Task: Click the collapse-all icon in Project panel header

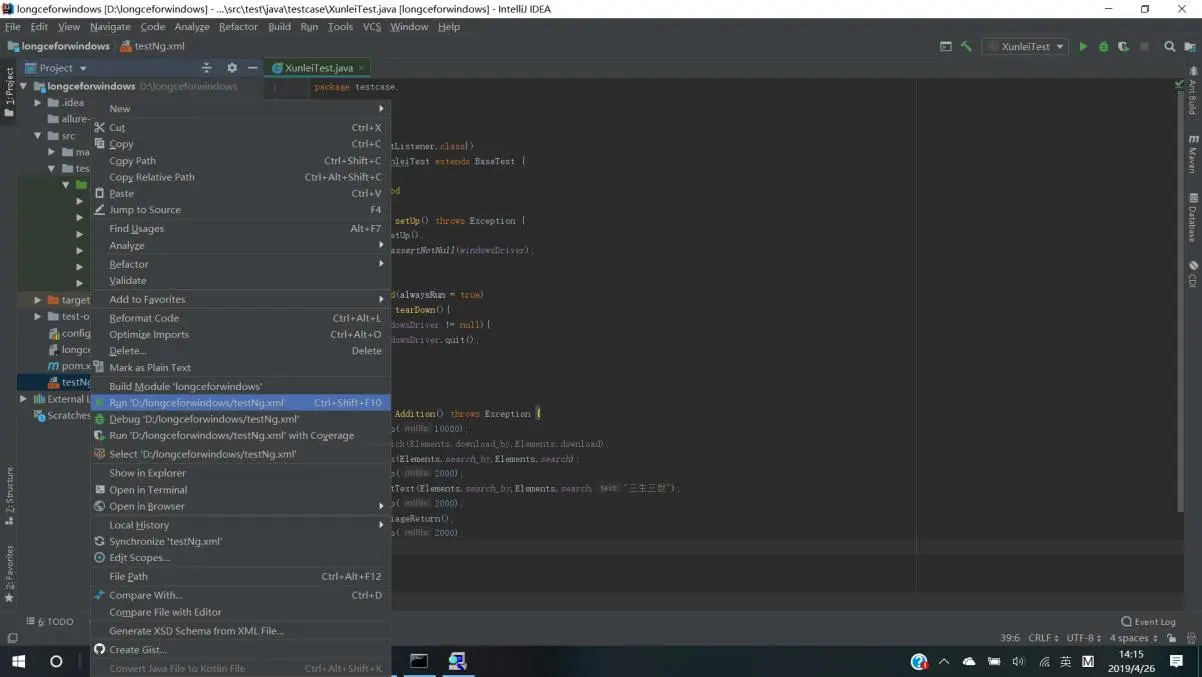Action: (207, 68)
